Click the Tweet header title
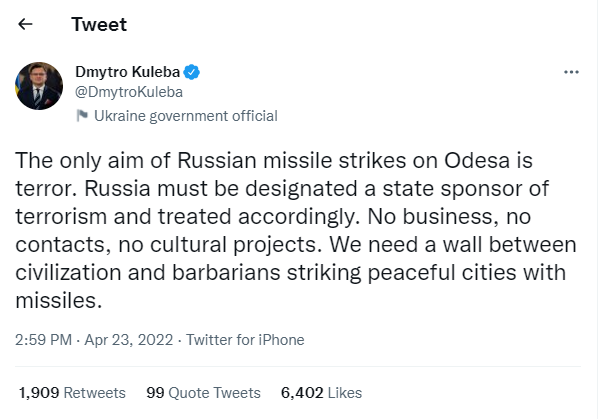 99,25
